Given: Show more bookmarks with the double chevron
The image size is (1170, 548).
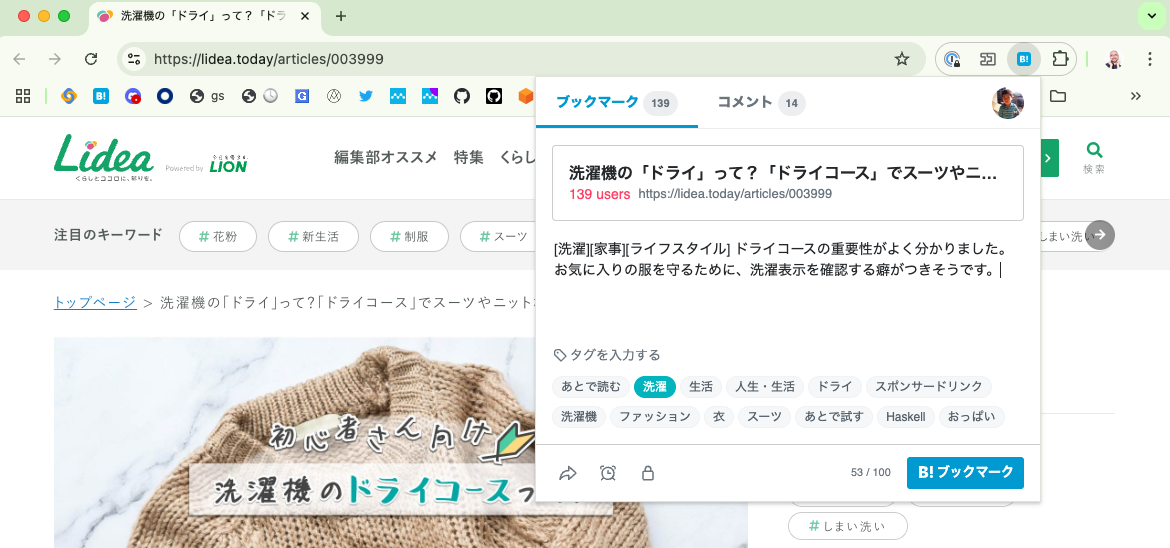Looking at the screenshot, I should point(1136,96).
